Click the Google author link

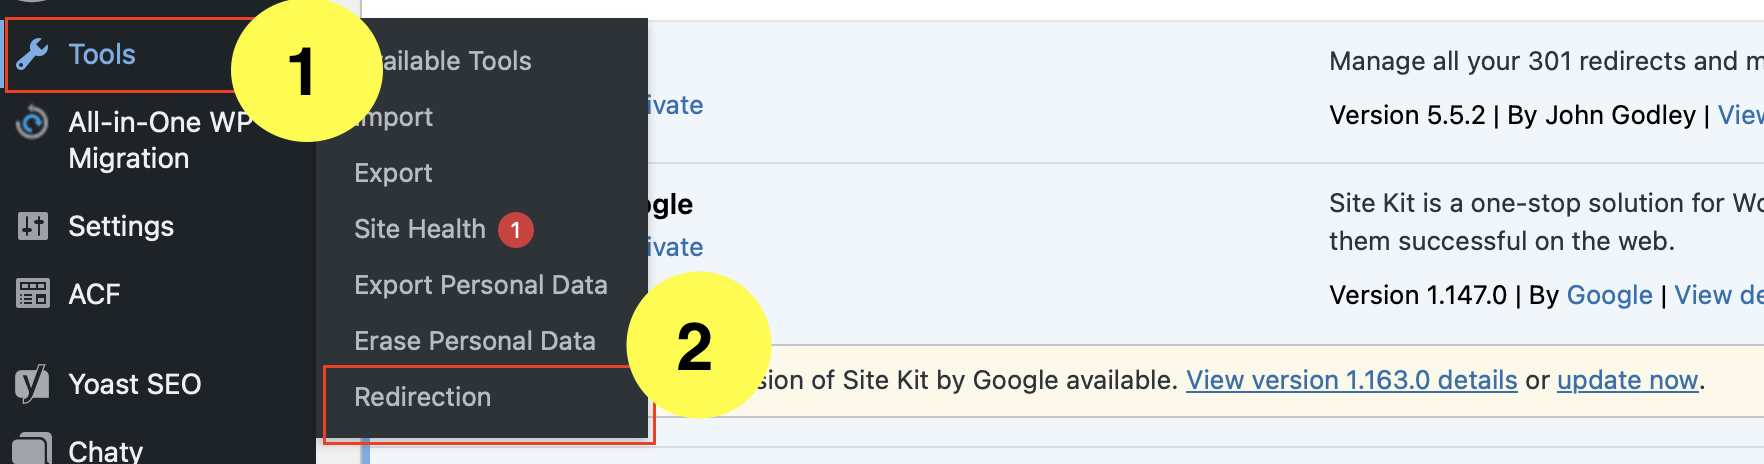1609,295
